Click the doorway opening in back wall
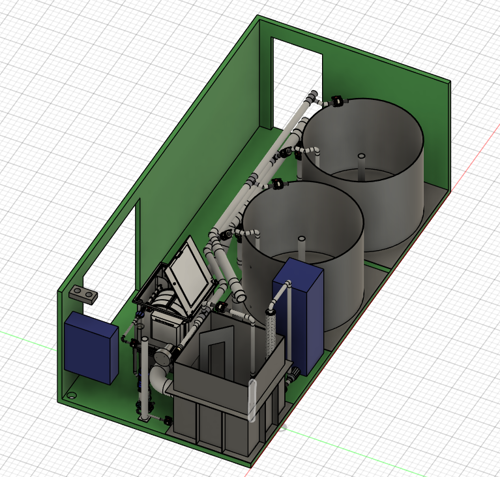The height and width of the screenshot is (477, 500). pyautogui.click(x=298, y=83)
